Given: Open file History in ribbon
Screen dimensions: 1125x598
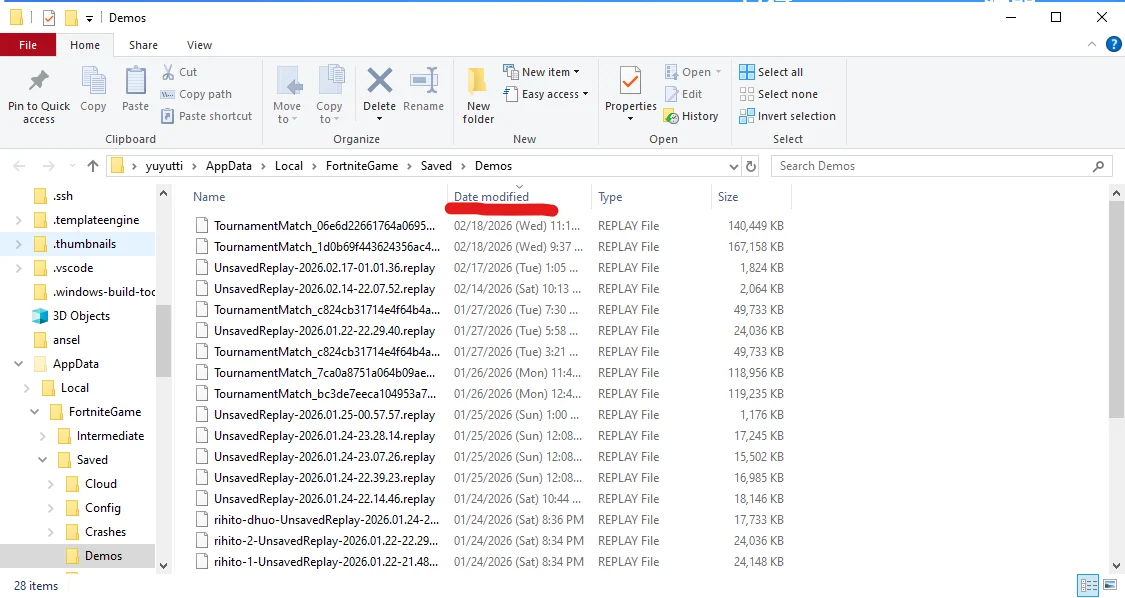Looking at the screenshot, I should 691,116.
